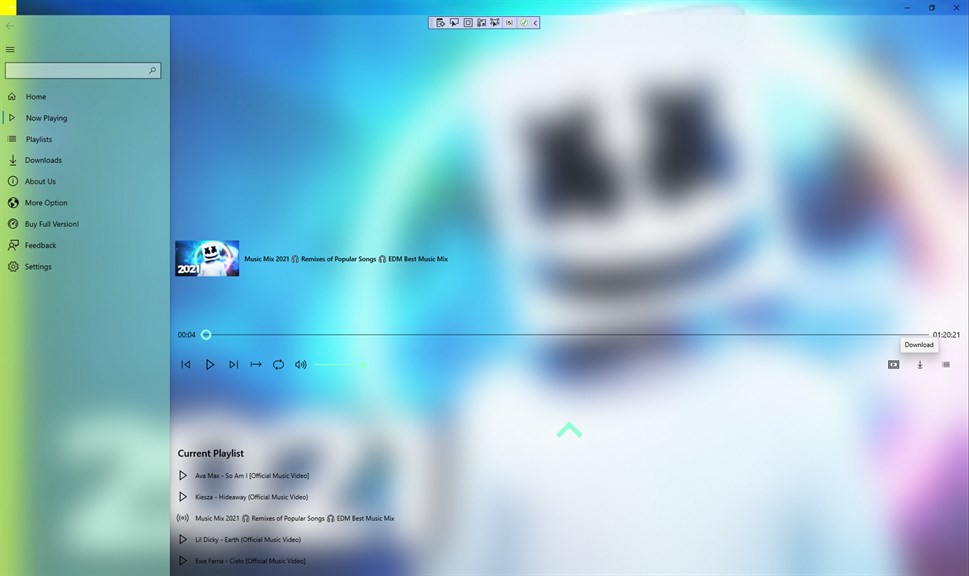Click the now-playing indicator for Music Mix 2021
Viewport: 969px width, 576px height.
(183, 518)
